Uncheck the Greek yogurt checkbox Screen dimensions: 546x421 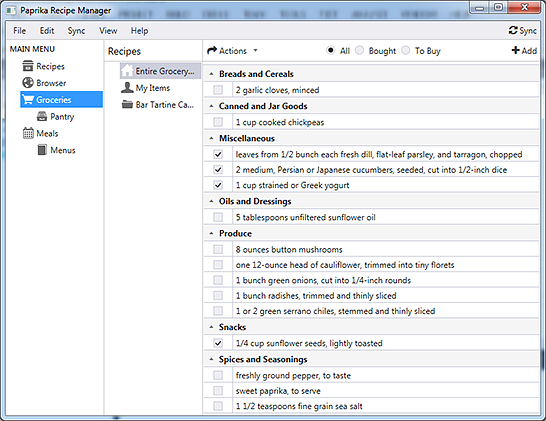coord(218,185)
